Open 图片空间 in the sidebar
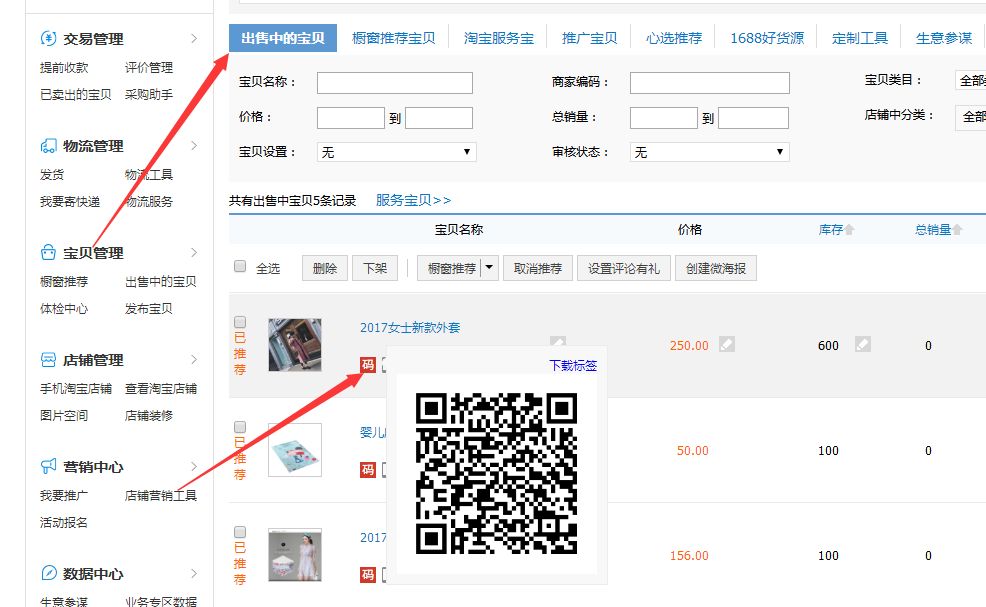The width and height of the screenshot is (986, 607). click(x=64, y=415)
